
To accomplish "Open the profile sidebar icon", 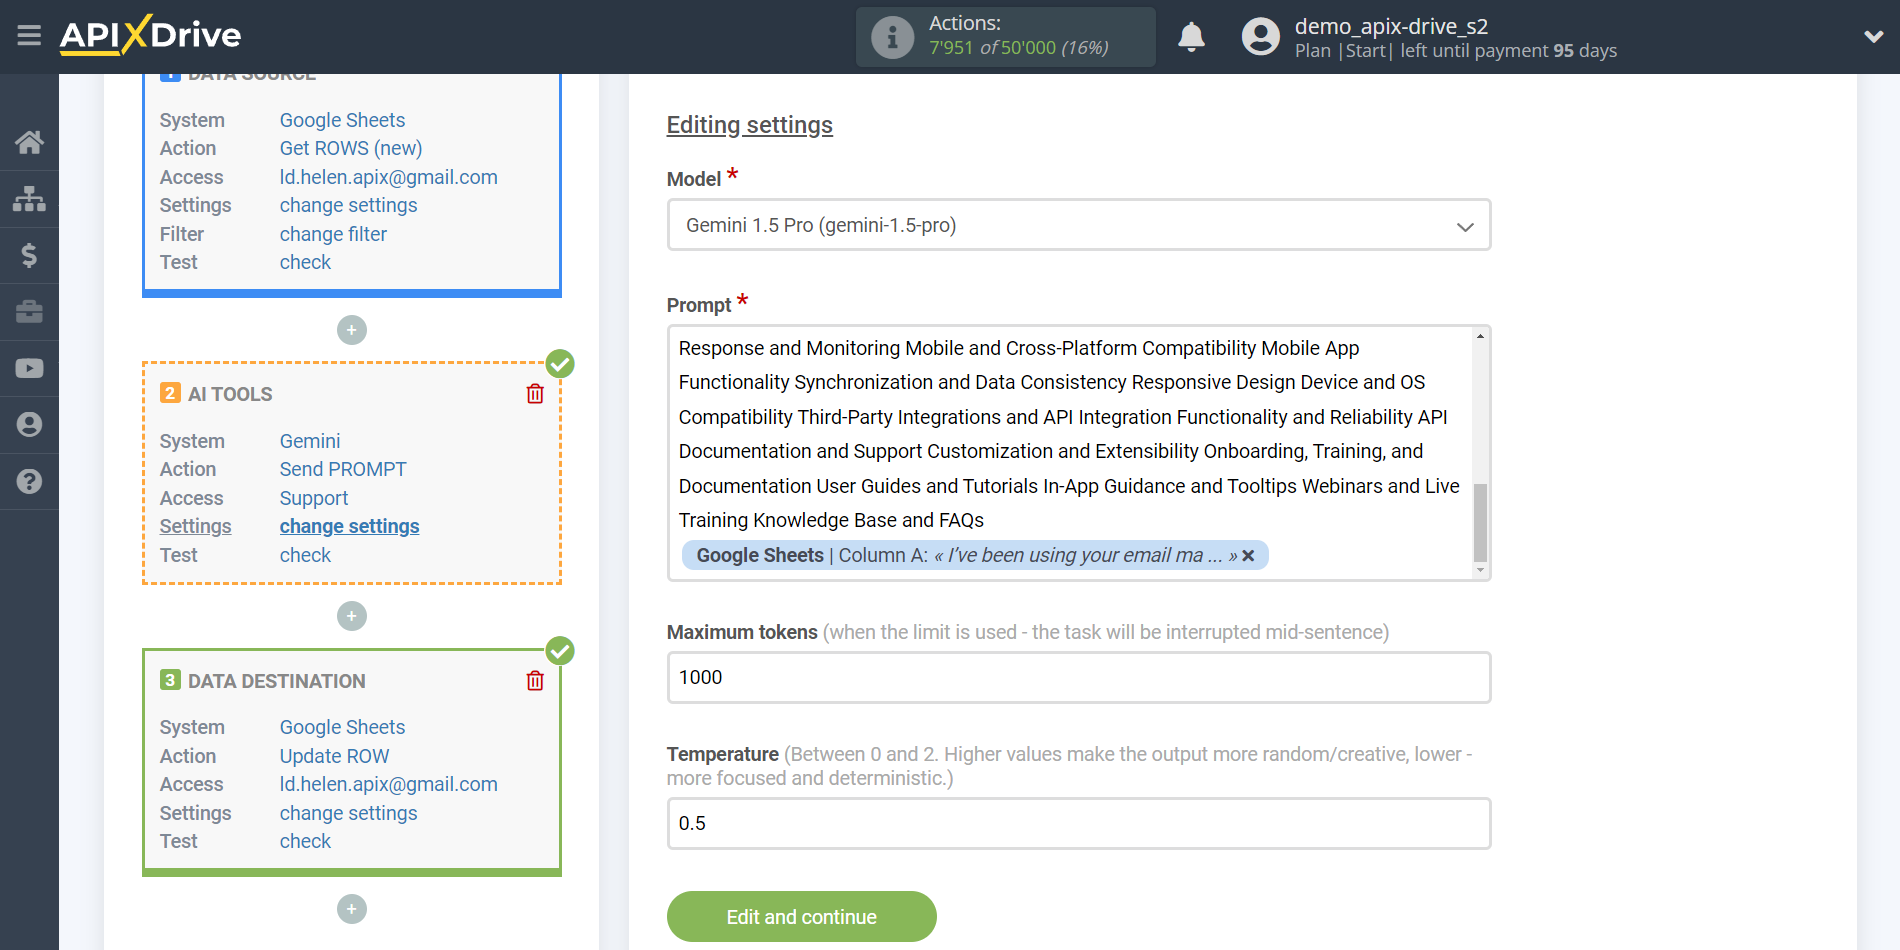I will coord(29,425).
